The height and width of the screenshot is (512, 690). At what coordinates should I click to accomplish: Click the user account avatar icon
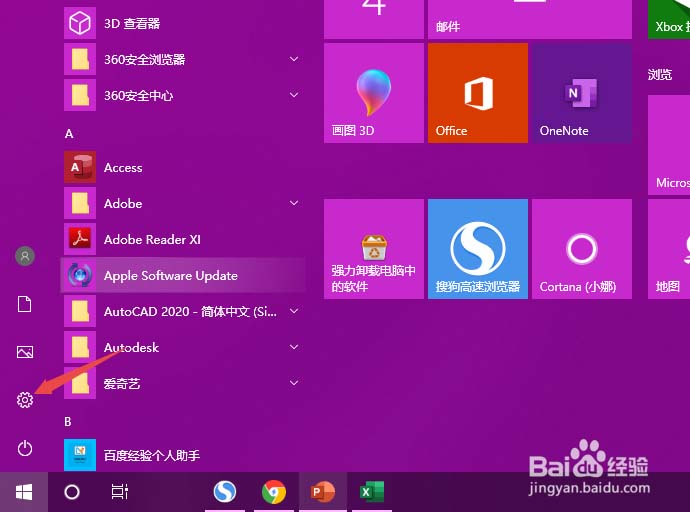tap(25, 256)
